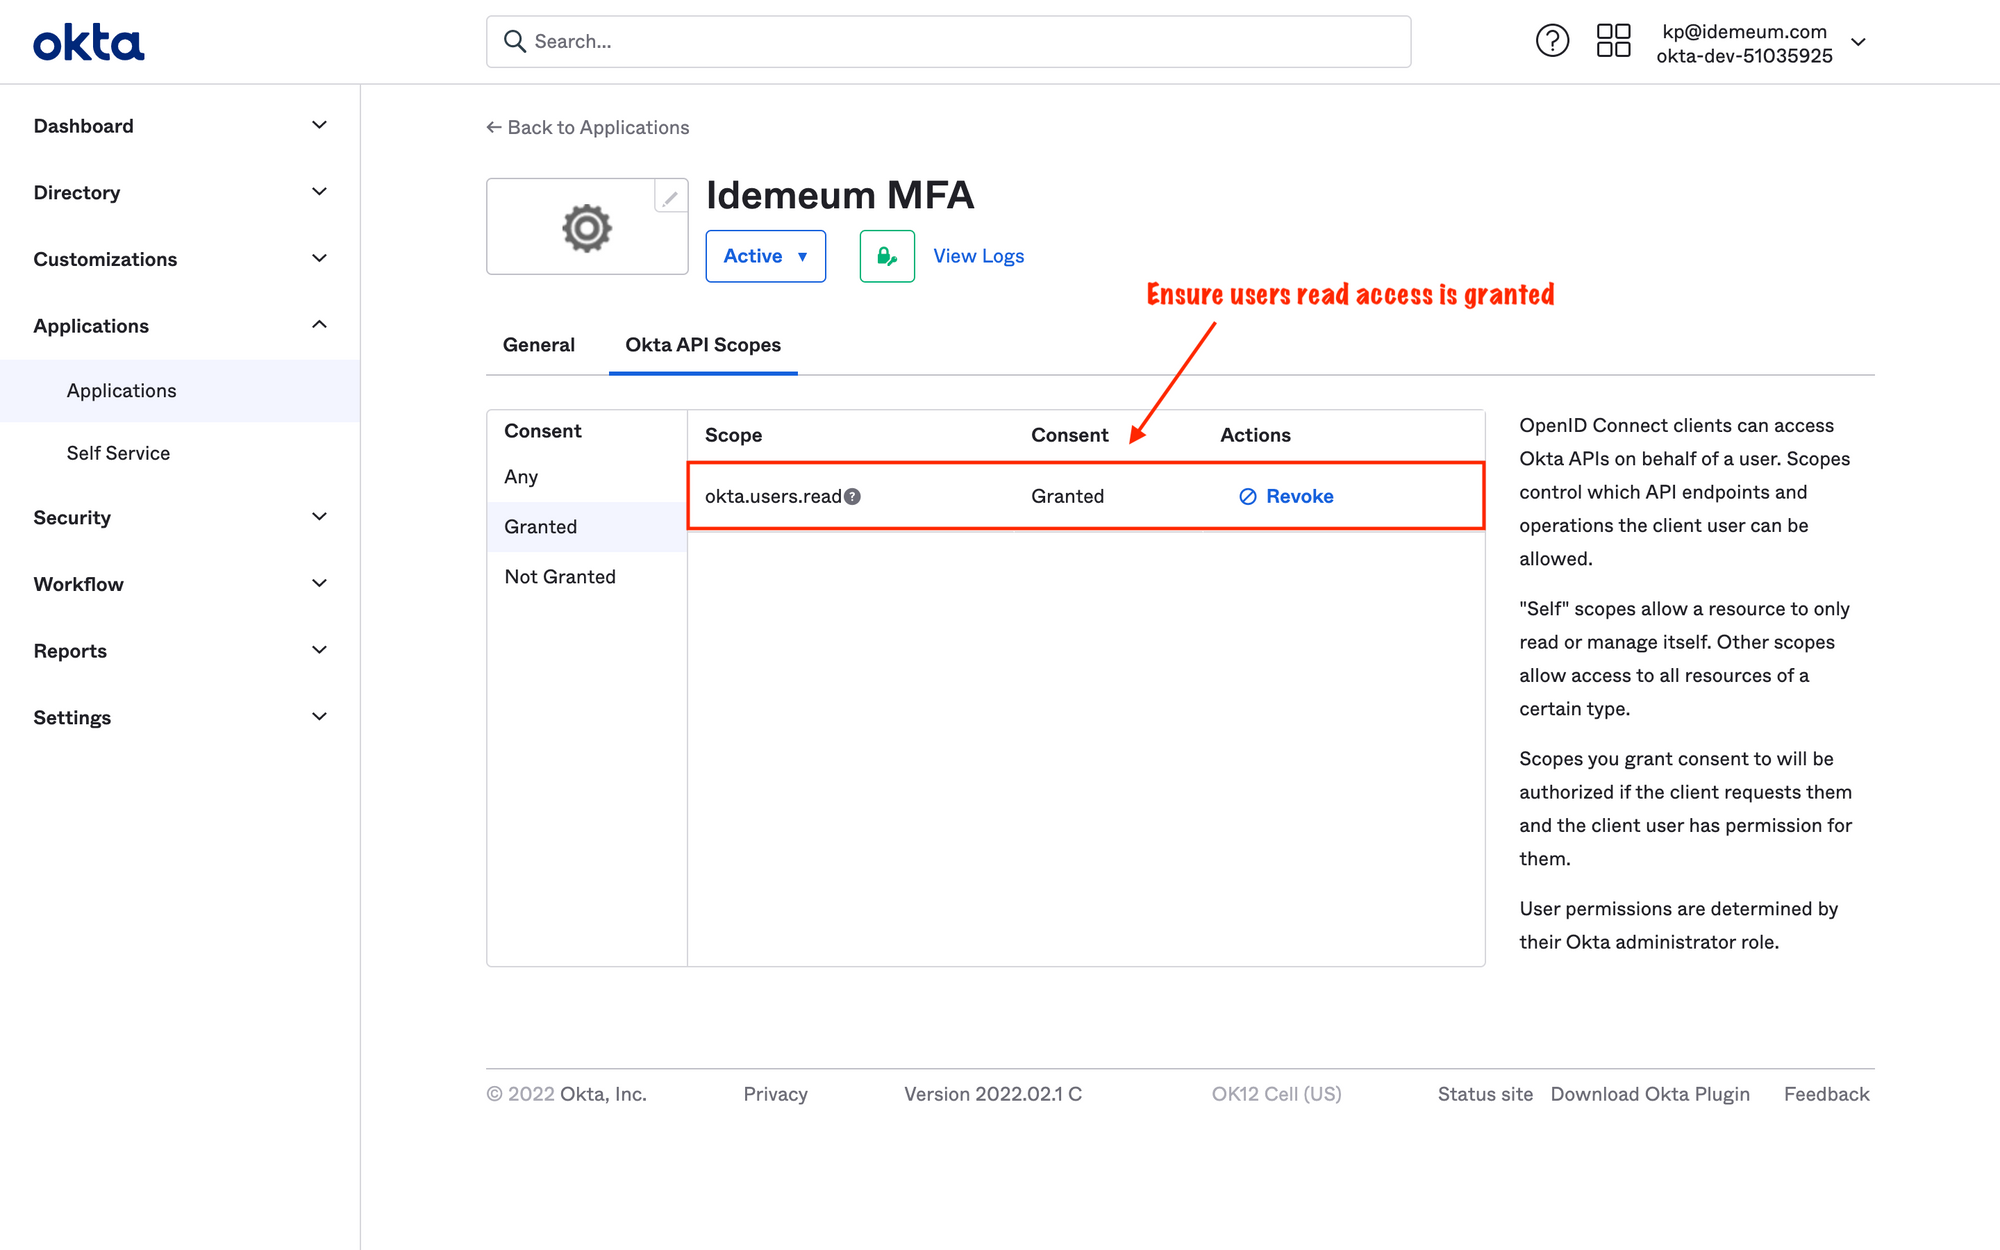Click Download Okta Plugin link

1650,1094
